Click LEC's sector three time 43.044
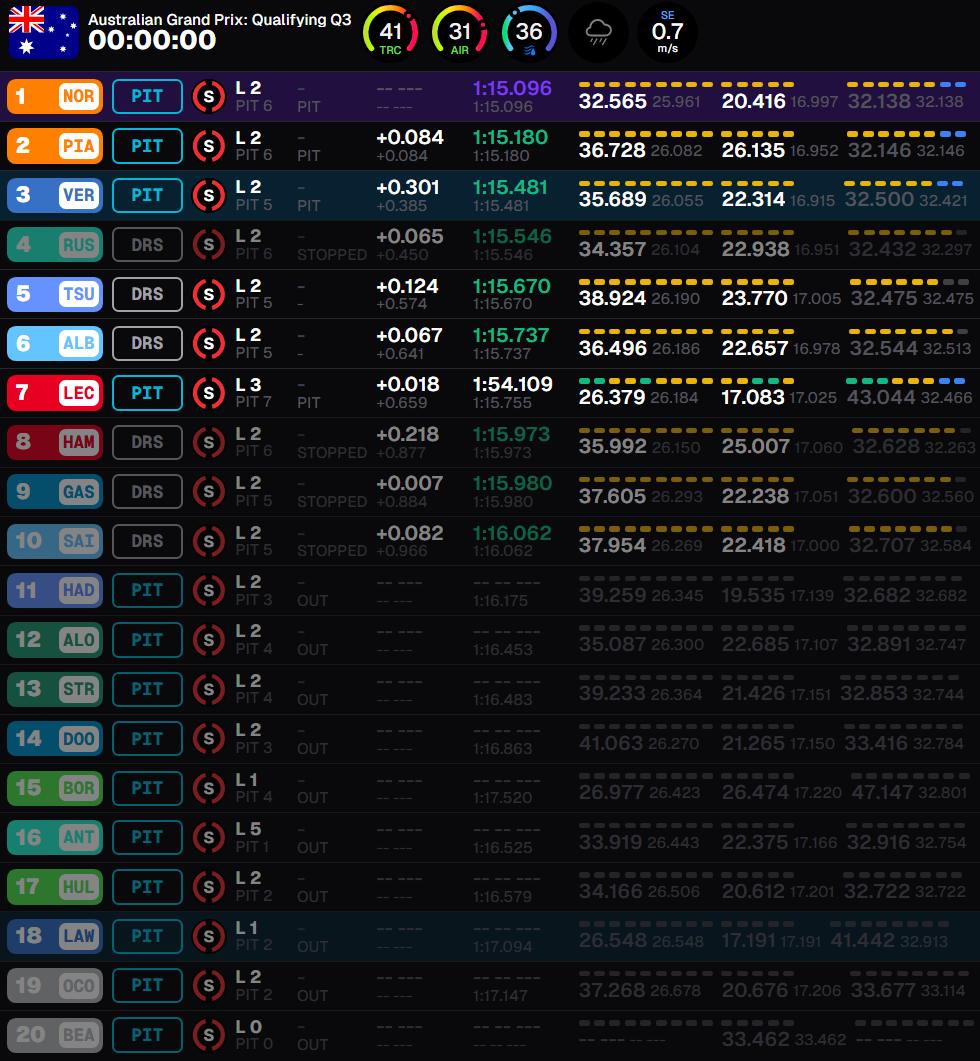The height and width of the screenshot is (1061, 980). 882,397
